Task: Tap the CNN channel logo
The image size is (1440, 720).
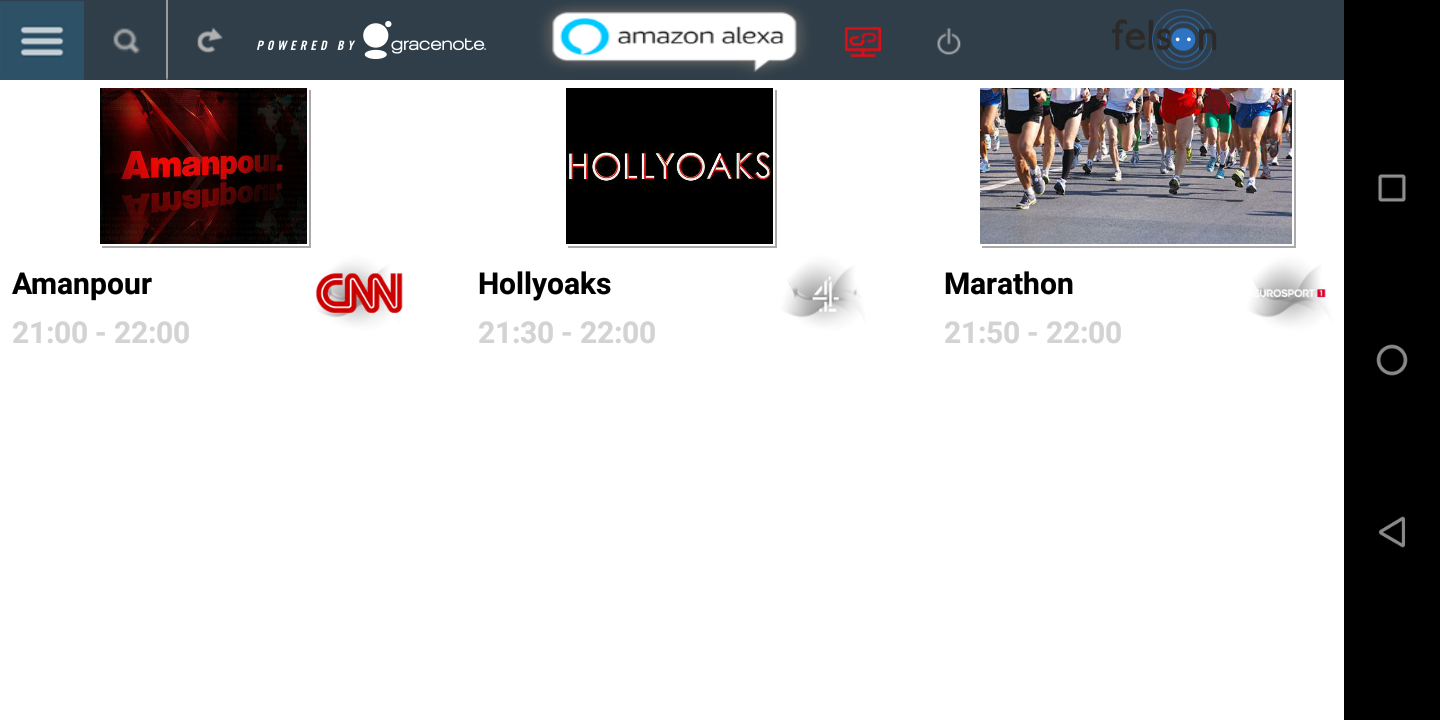Action: 359,293
